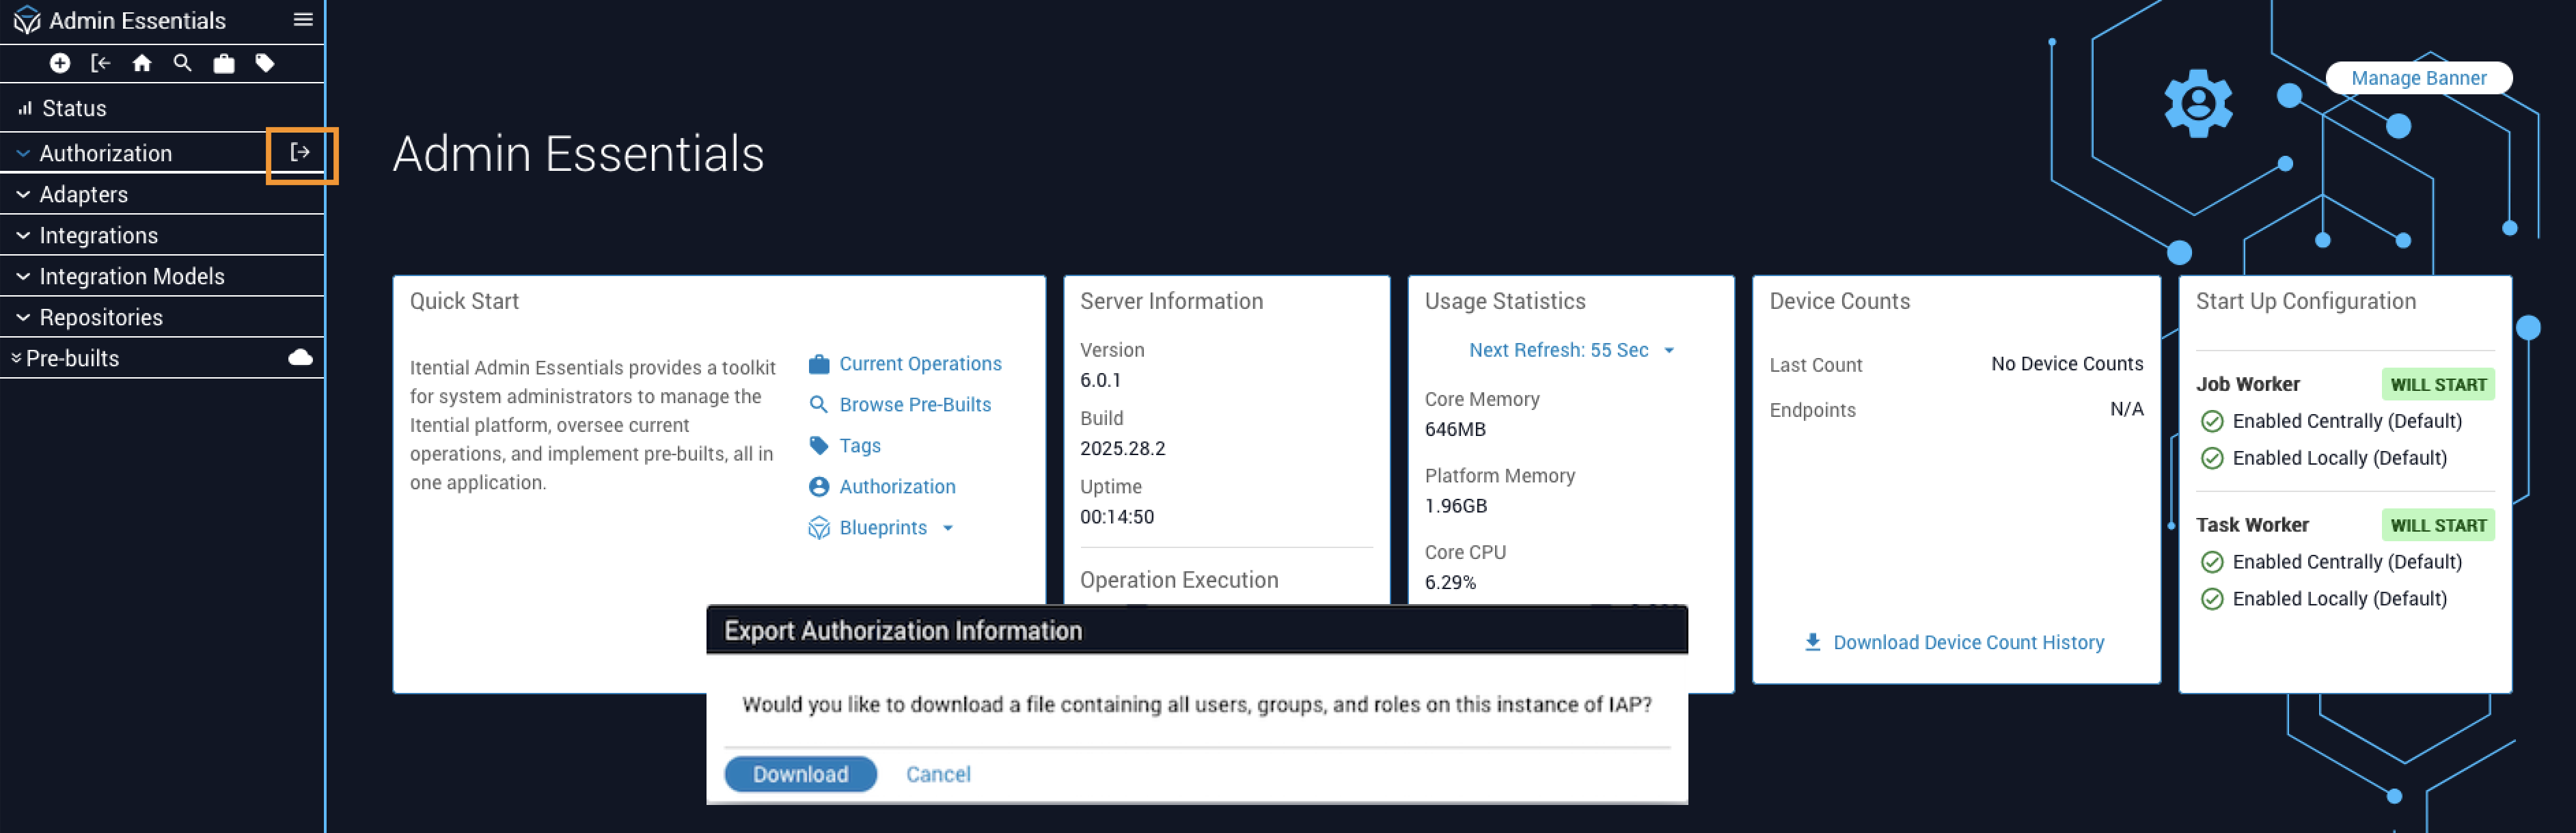The height and width of the screenshot is (833, 2576).
Task: Expand the Integration Models section
Action: [131, 276]
